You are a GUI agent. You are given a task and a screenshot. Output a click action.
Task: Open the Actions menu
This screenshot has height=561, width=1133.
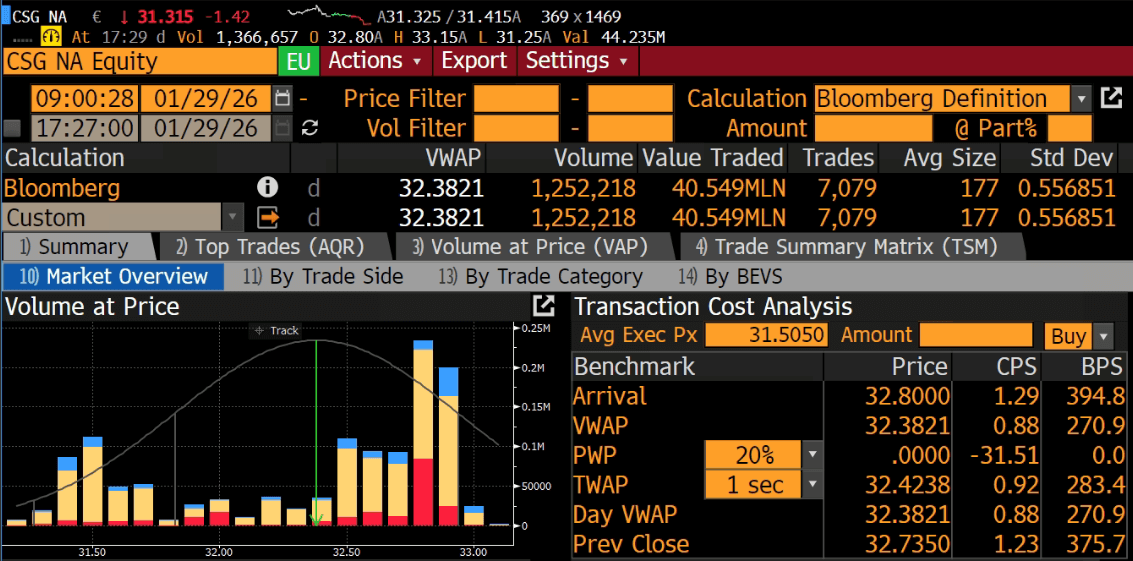375,61
